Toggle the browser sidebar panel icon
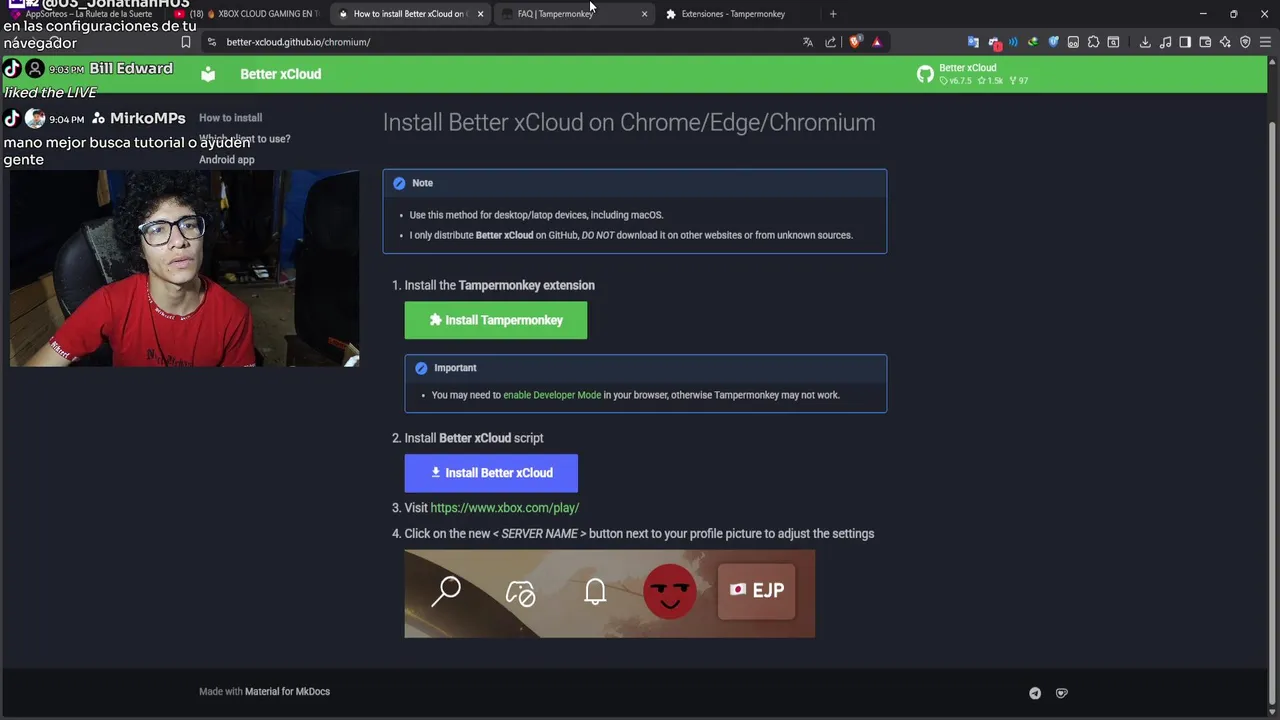Screen dimensions: 1280x720 click(x=1185, y=42)
